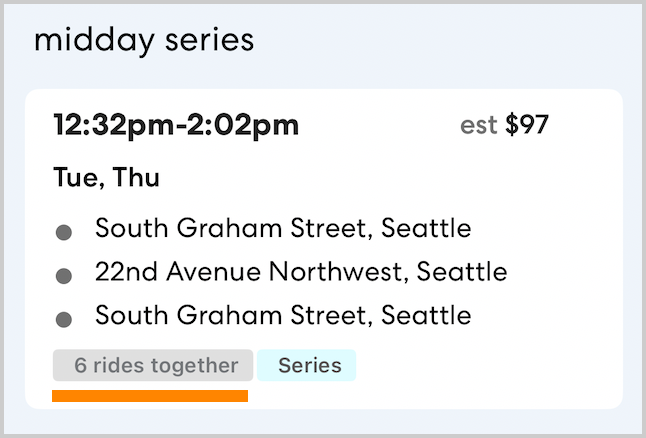Click first South Graham Street stop's bullet dot
Viewport: 646px width, 438px height.
click(x=64, y=232)
